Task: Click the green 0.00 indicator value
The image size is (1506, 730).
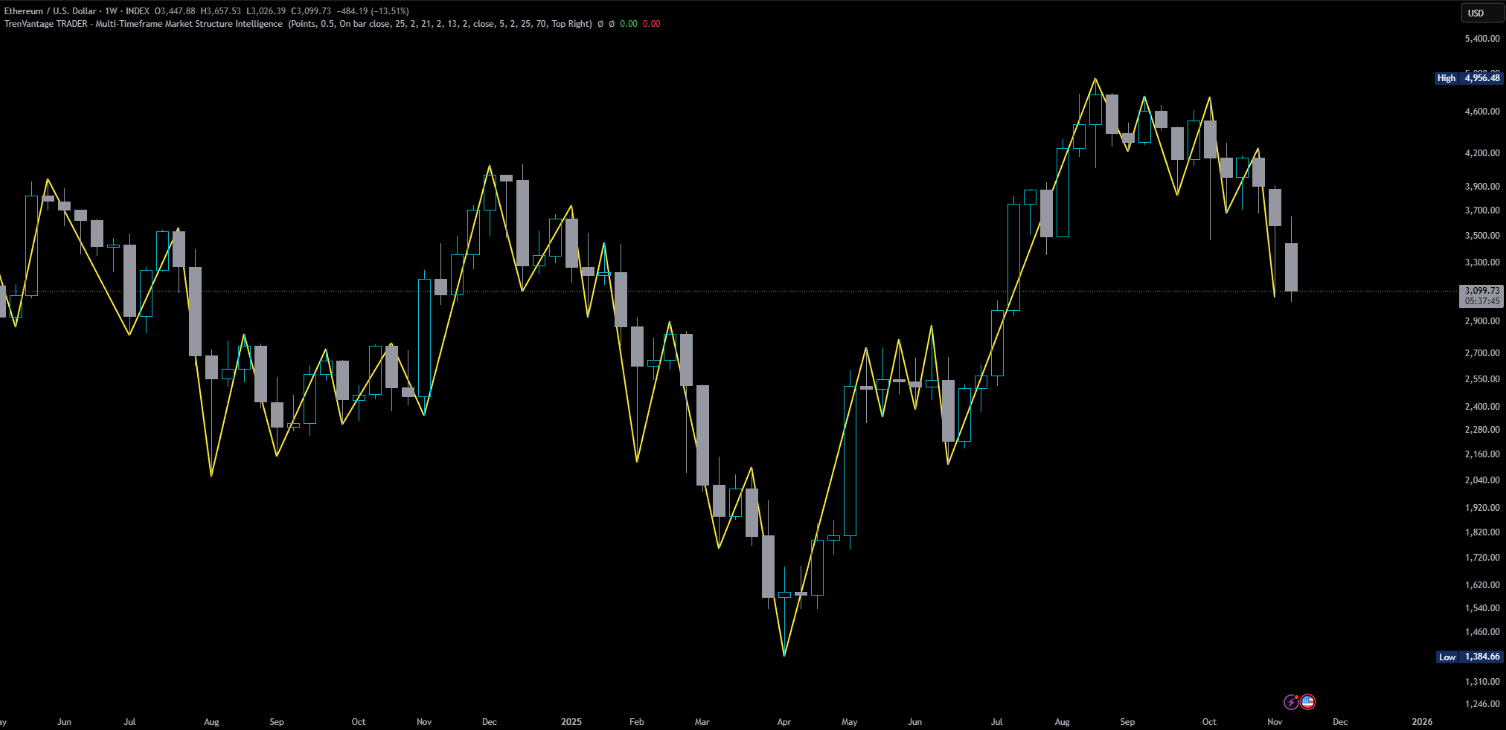Action: 630,23
